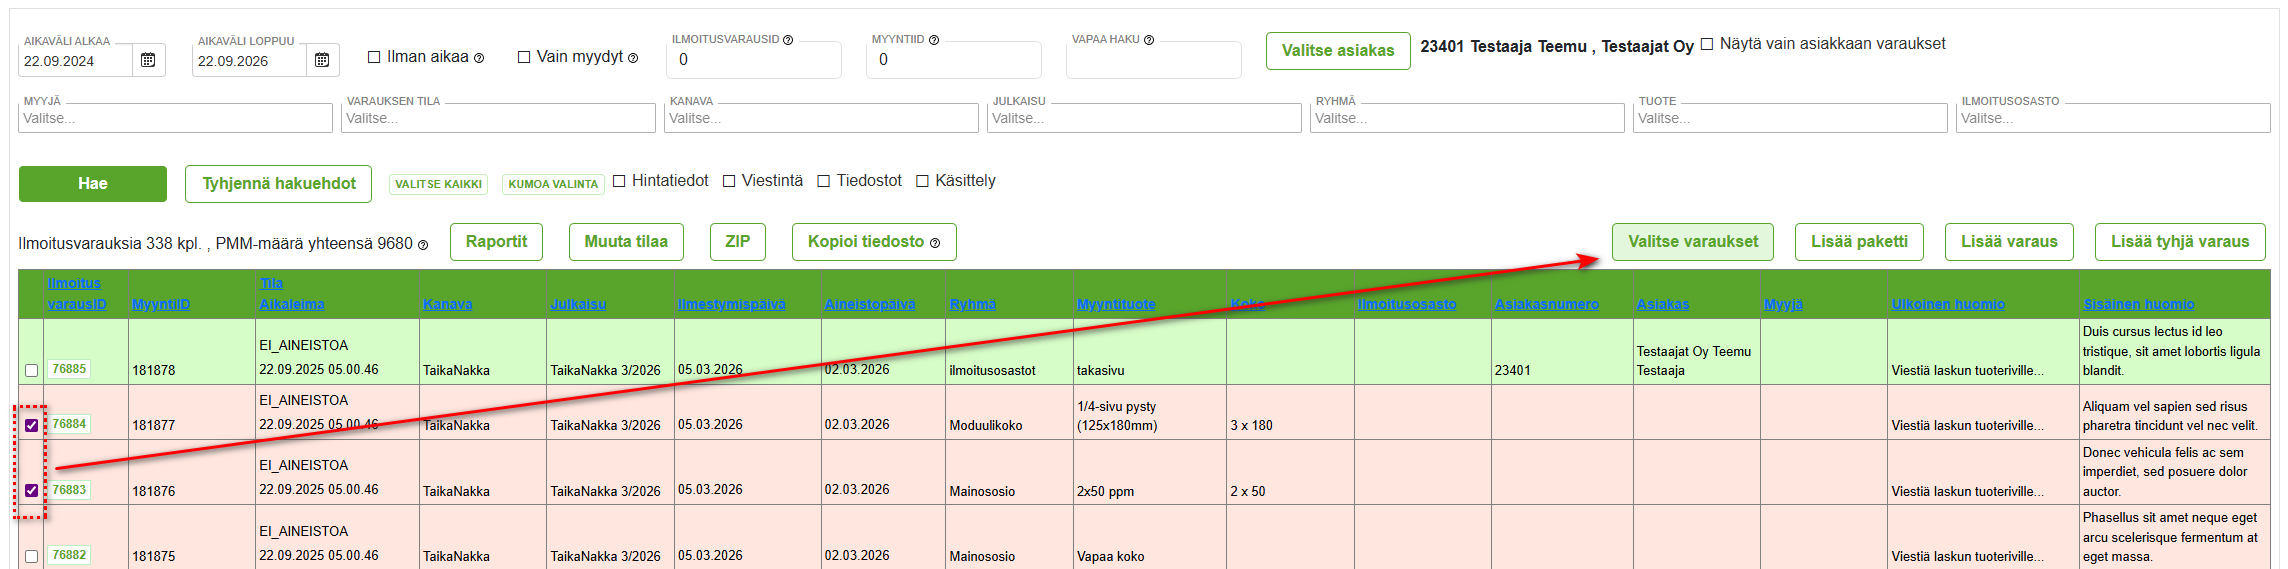Open reservation ID 76883 link
The image size is (2288, 569).
[x=69, y=490]
